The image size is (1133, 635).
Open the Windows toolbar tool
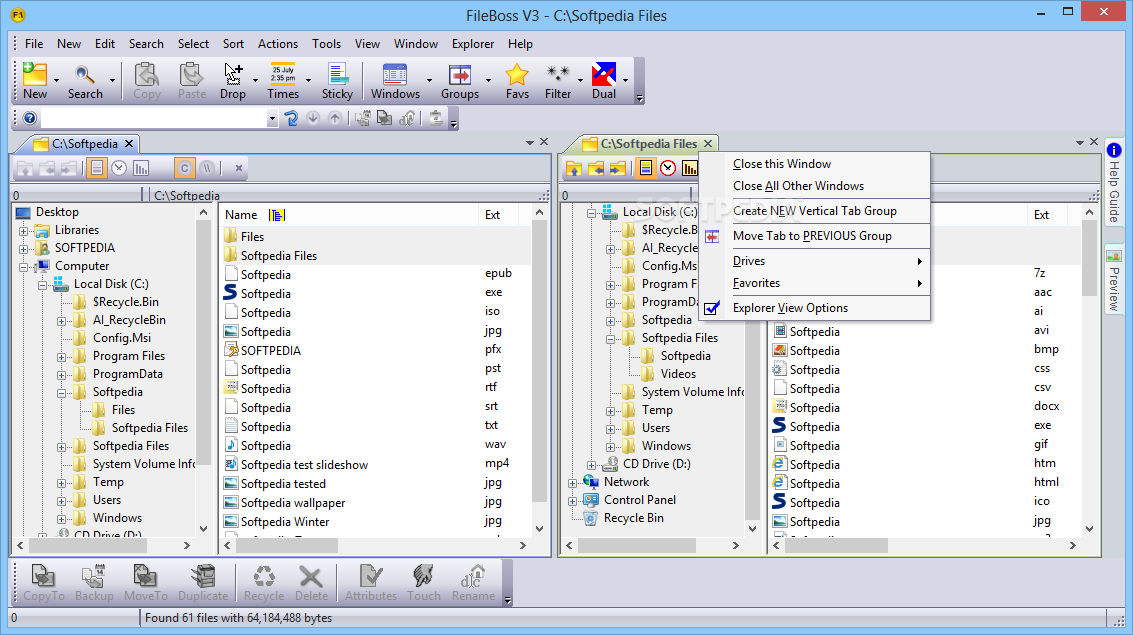coord(395,81)
